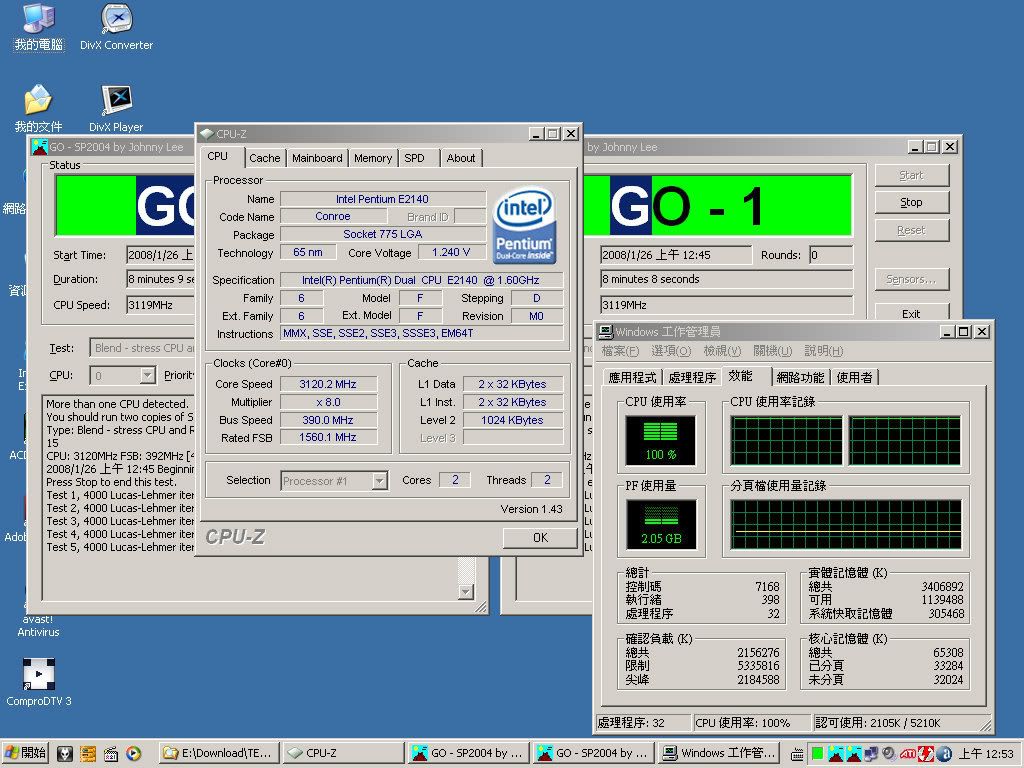This screenshot has height=768, width=1024.
Task: Switch to 處理程序 tab in Task Manager
Action: coord(692,377)
